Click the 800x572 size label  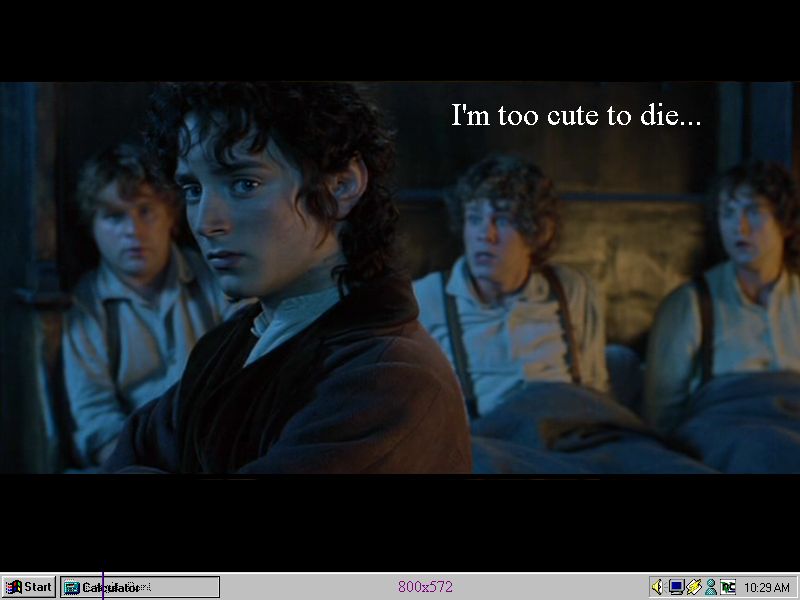tap(425, 587)
